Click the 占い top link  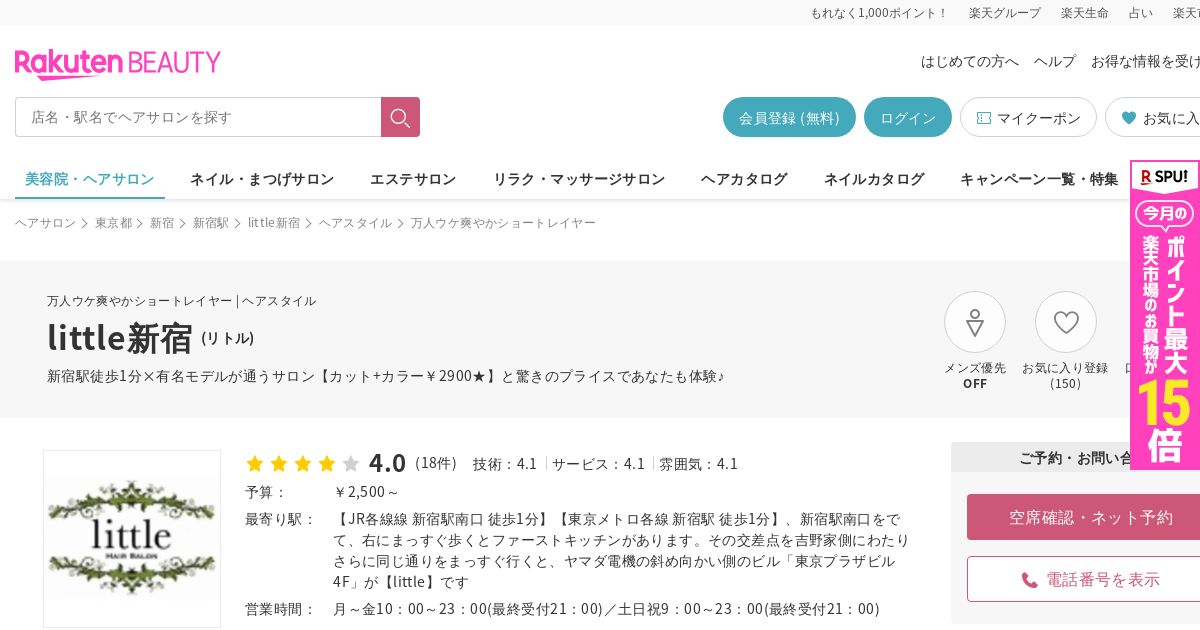pyautogui.click(x=1141, y=13)
